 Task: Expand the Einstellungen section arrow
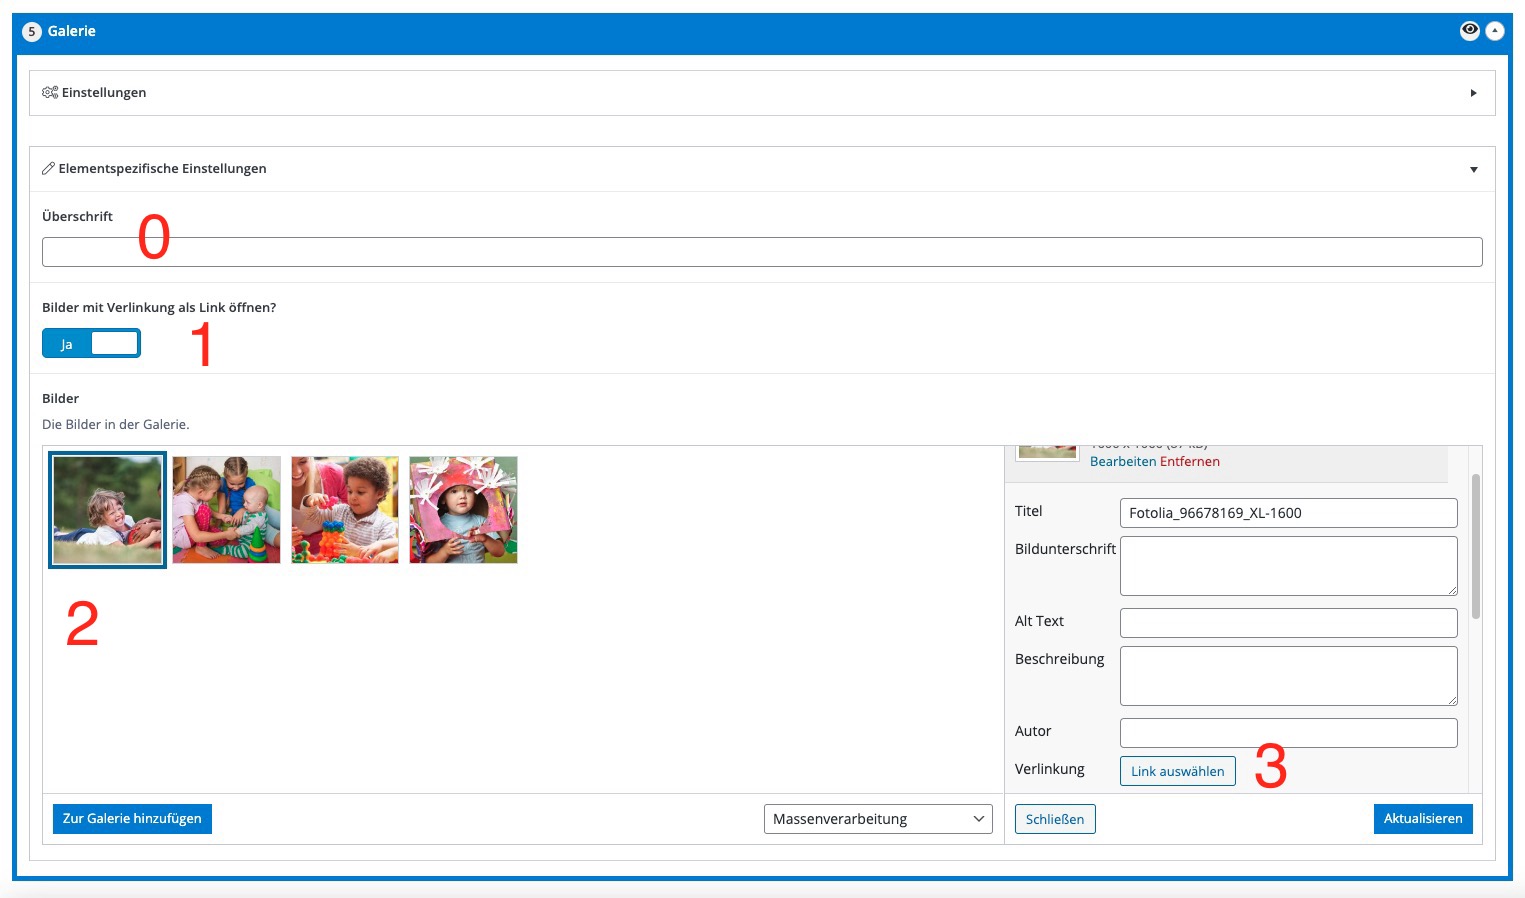pyautogui.click(x=1473, y=93)
